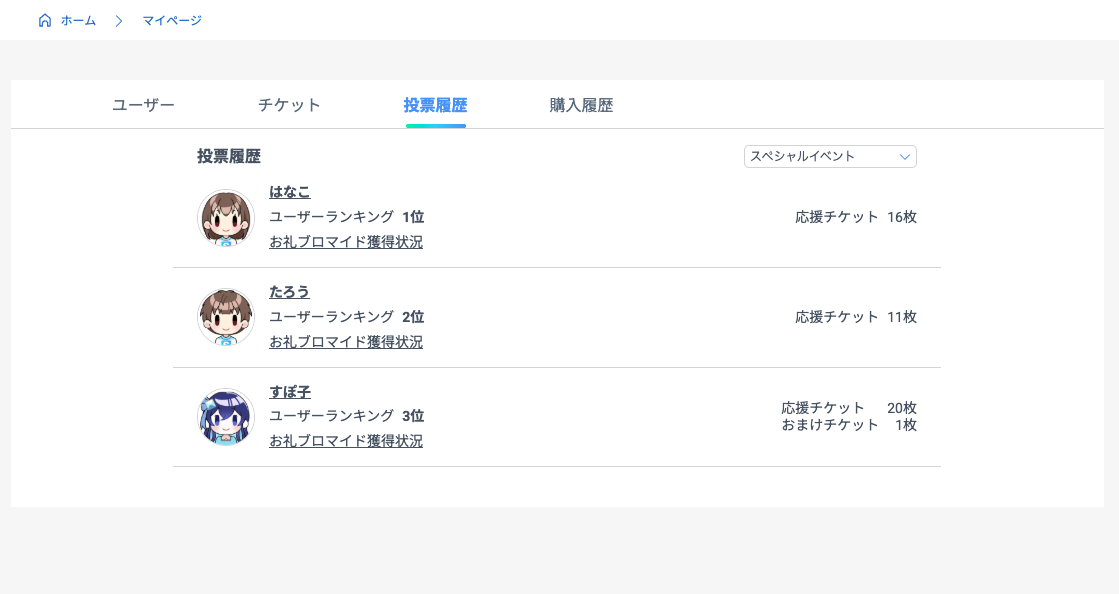Open the たろう profile link
The height and width of the screenshot is (594, 1119).
[290, 291]
